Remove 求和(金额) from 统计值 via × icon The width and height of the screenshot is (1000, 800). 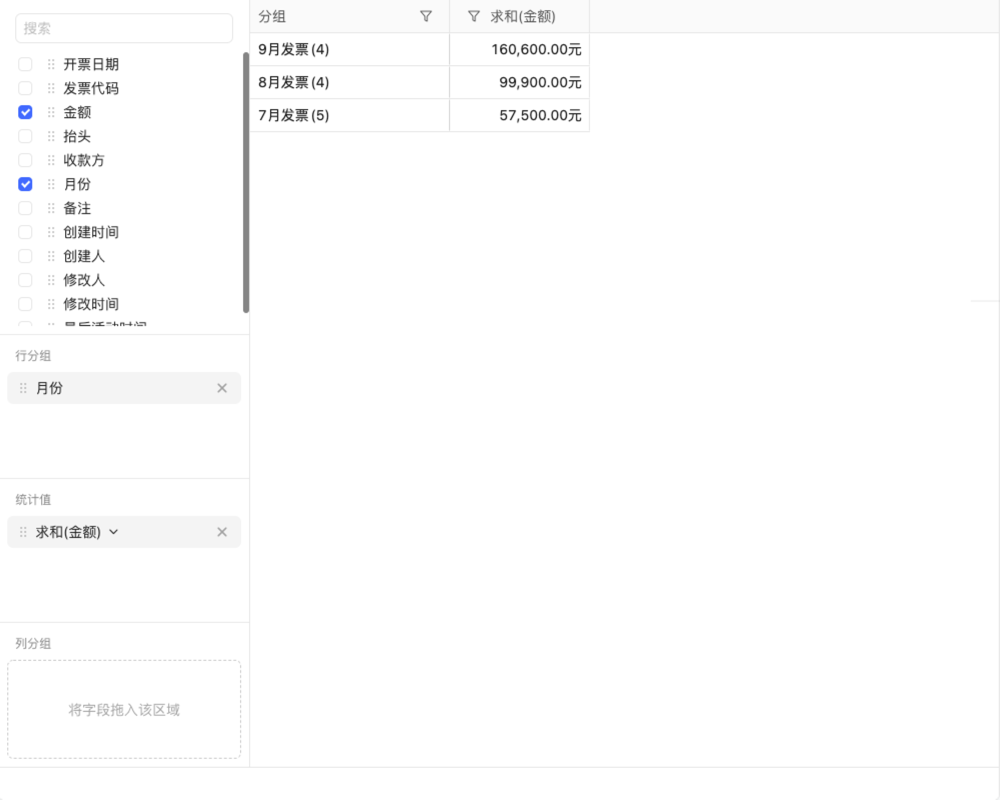tap(222, 532)
